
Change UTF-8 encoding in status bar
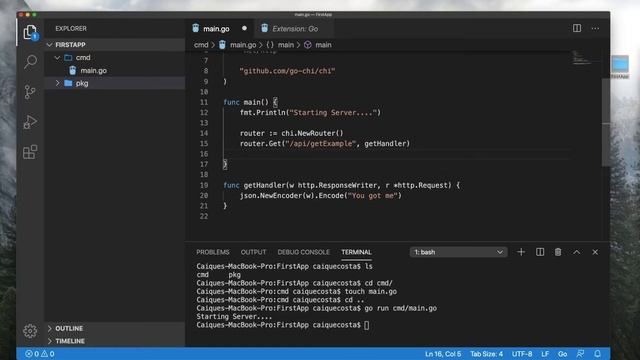(522, 354)
